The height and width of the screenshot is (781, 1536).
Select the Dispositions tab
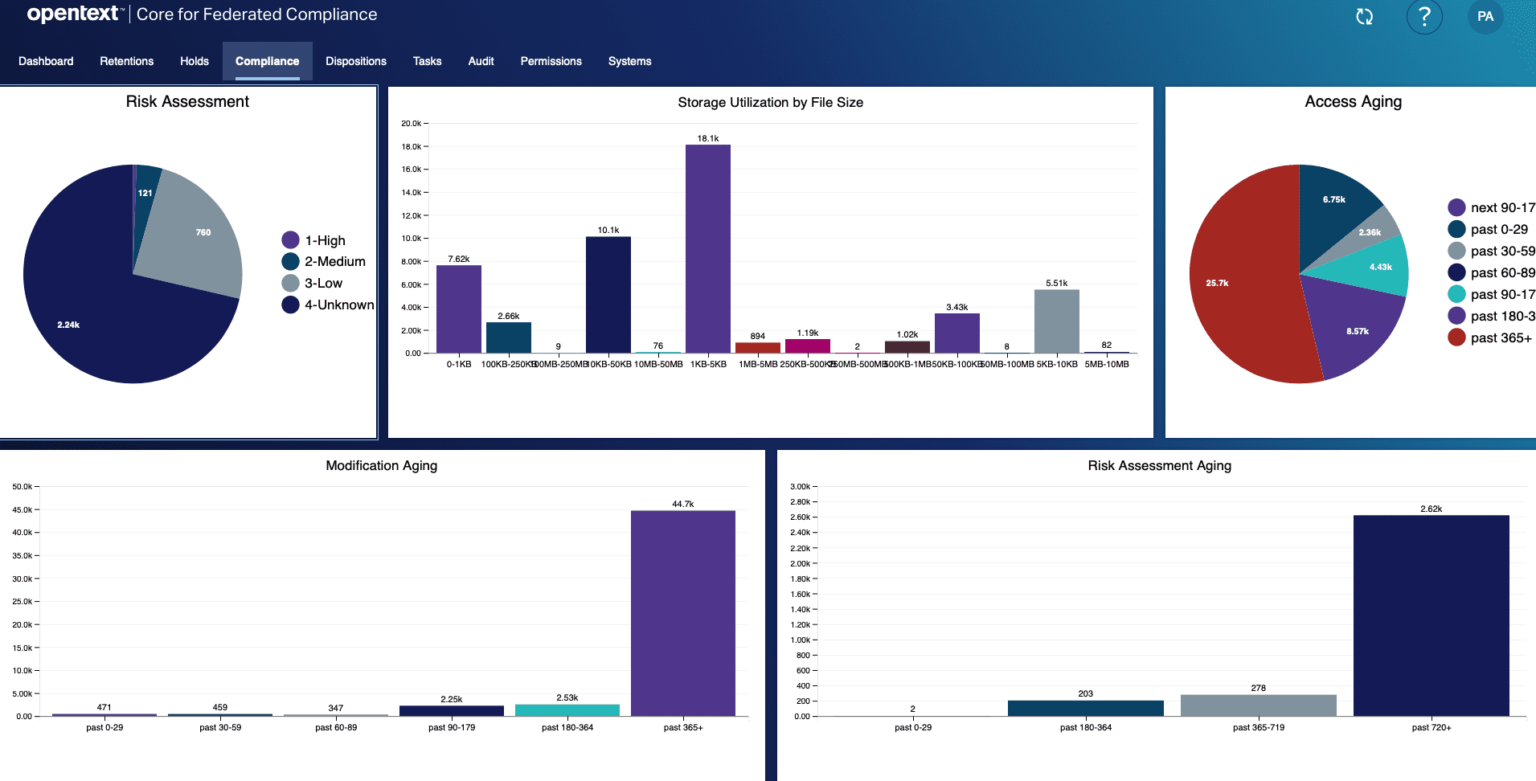click(x=355, y=61)
